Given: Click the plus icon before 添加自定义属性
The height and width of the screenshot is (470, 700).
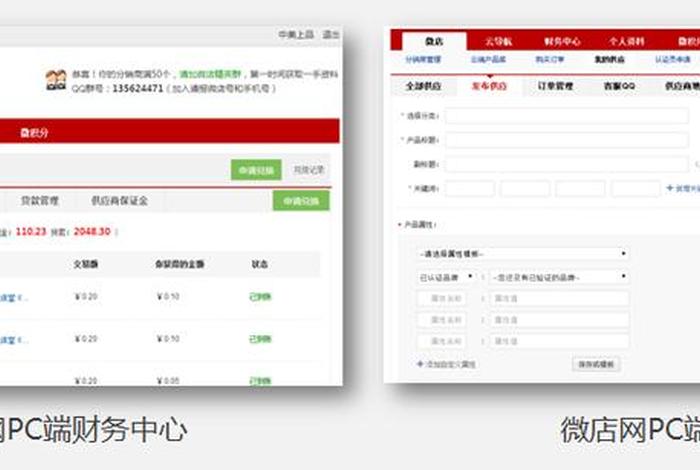Looking at the screenshot, I should pos(420,364).
